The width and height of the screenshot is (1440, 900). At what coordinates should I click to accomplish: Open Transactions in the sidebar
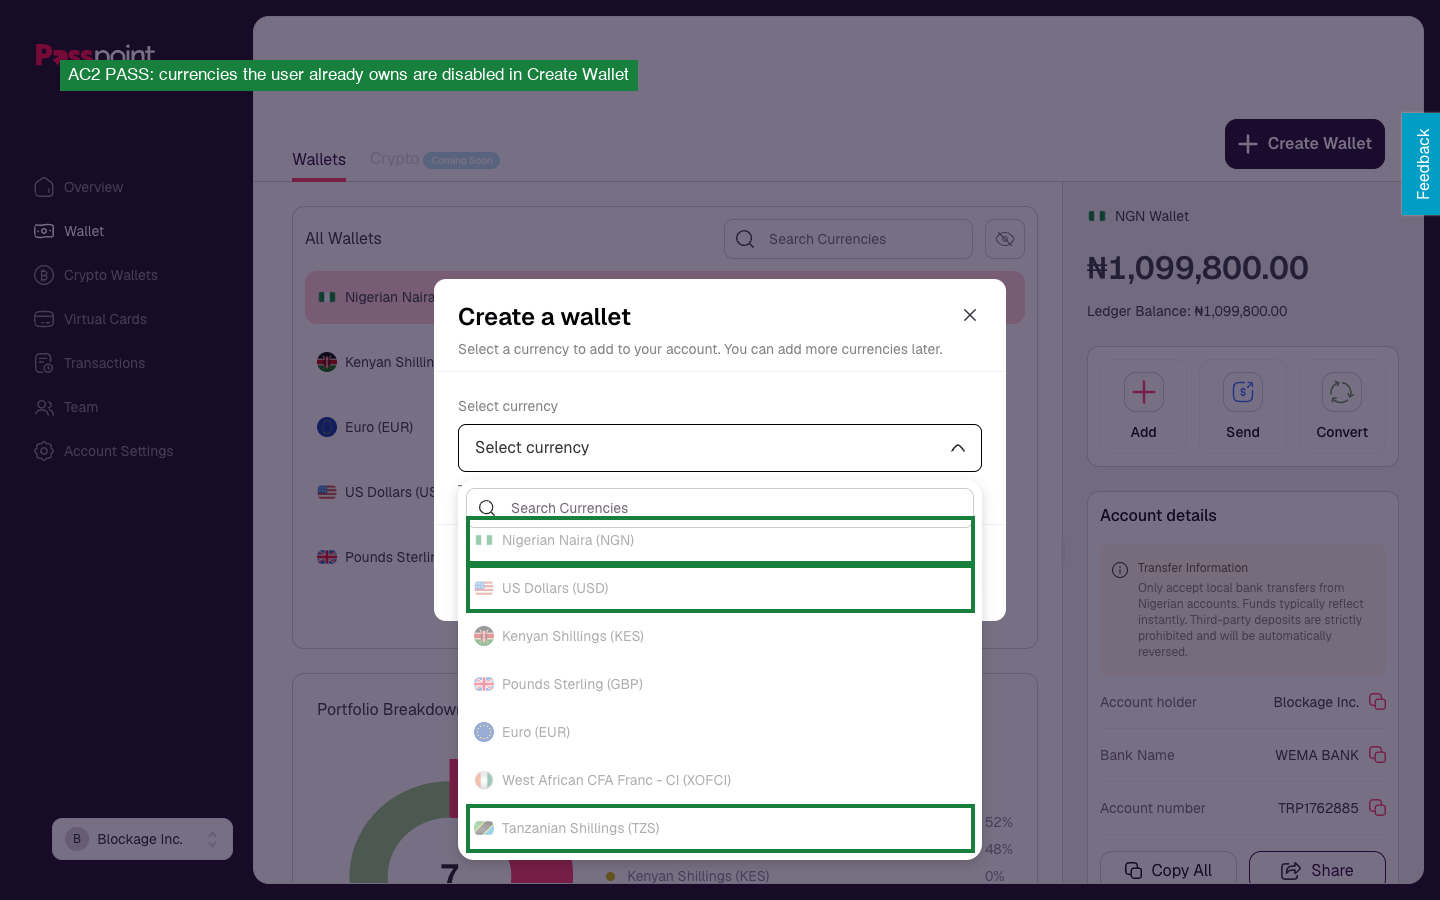click(90, 363)
